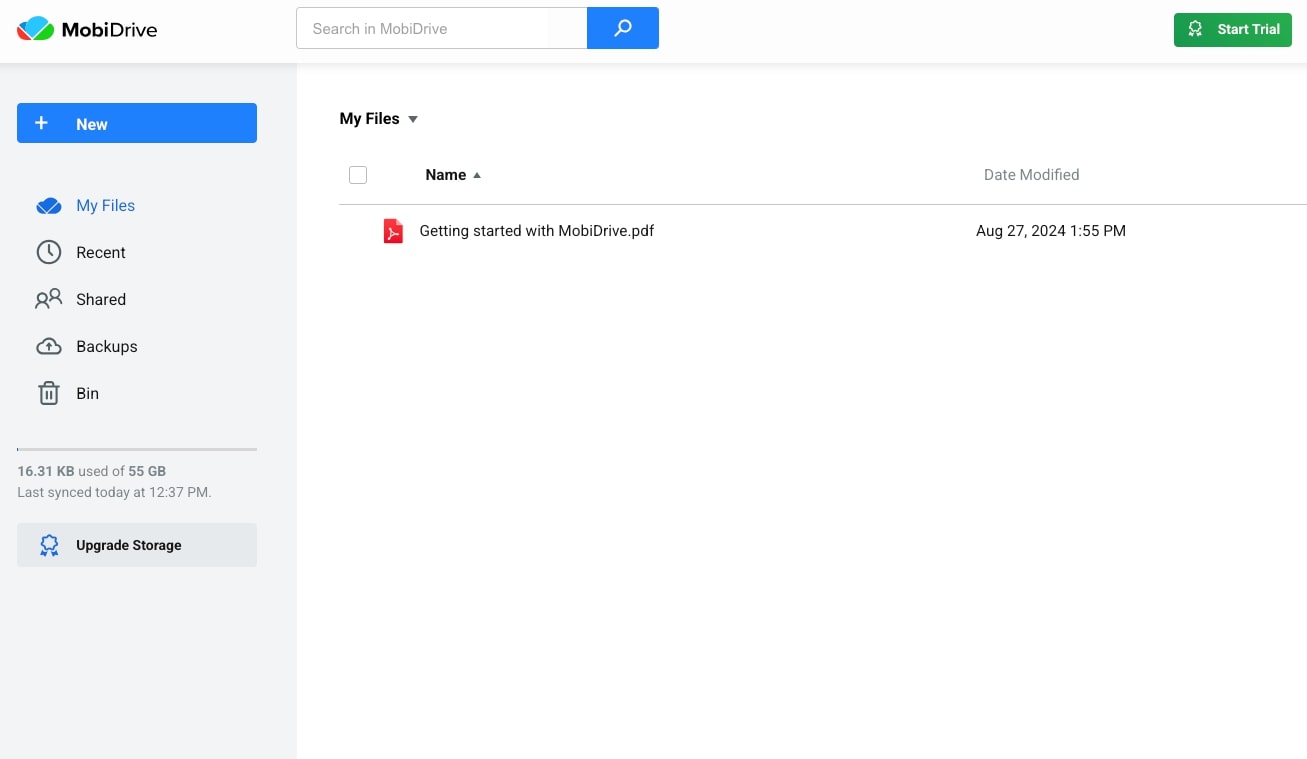Click the plus icon on New button
Viewport: 1307px width, 759px height.
click(41, 123)
